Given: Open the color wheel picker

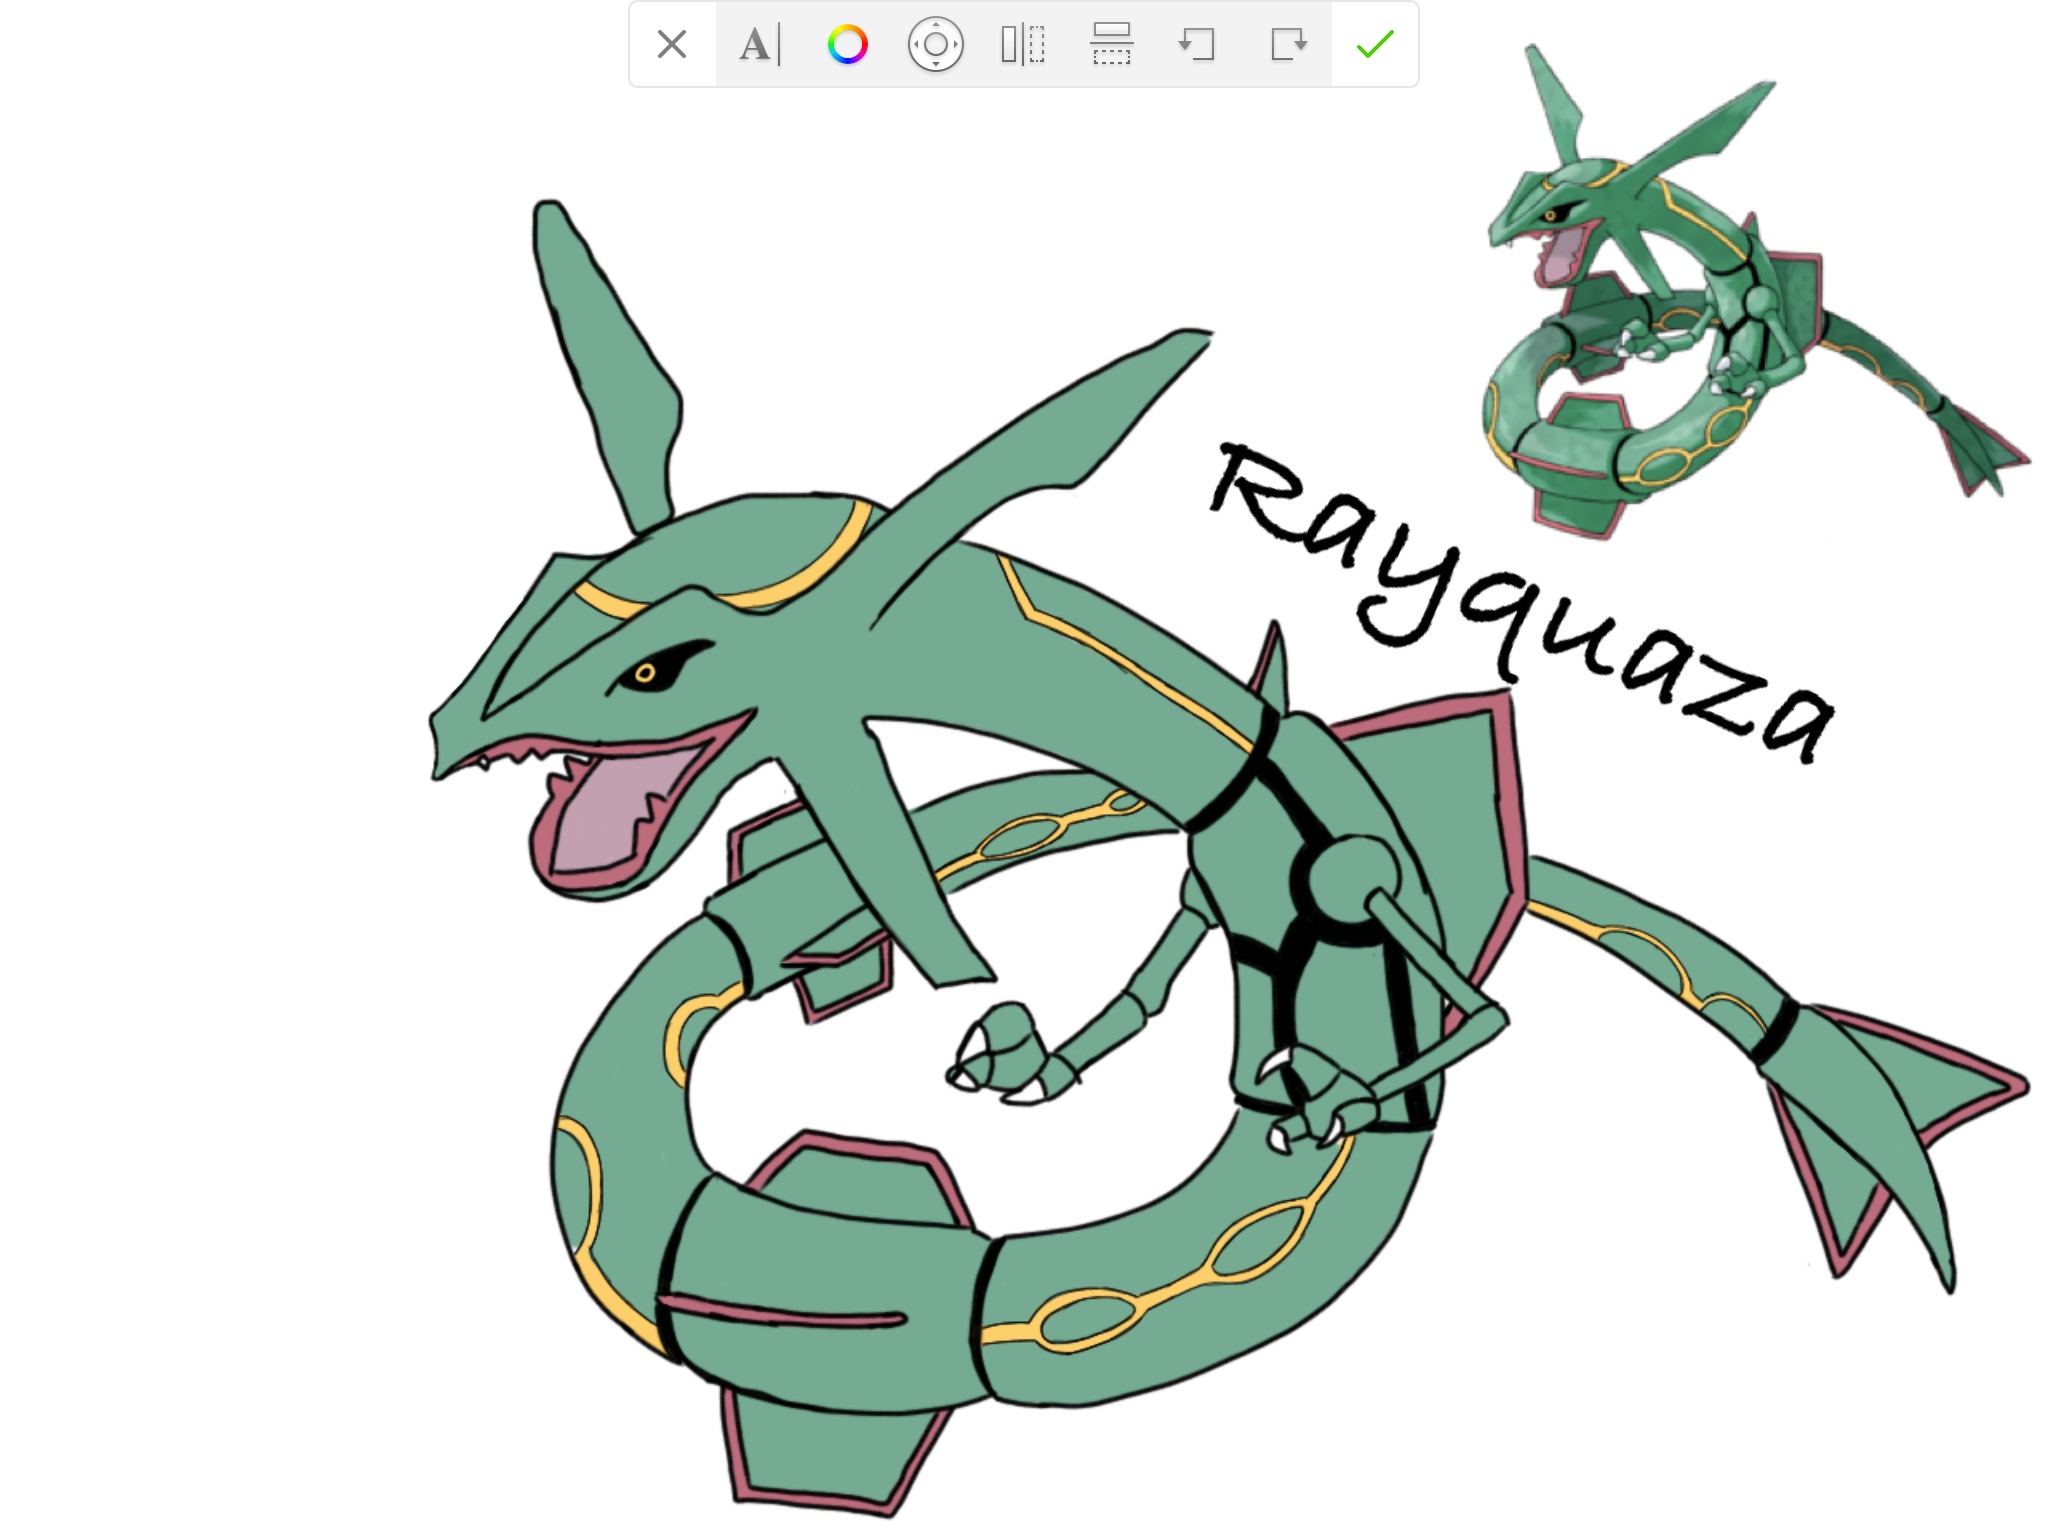Looking at the screenshot, I should [x=847, y=44].
